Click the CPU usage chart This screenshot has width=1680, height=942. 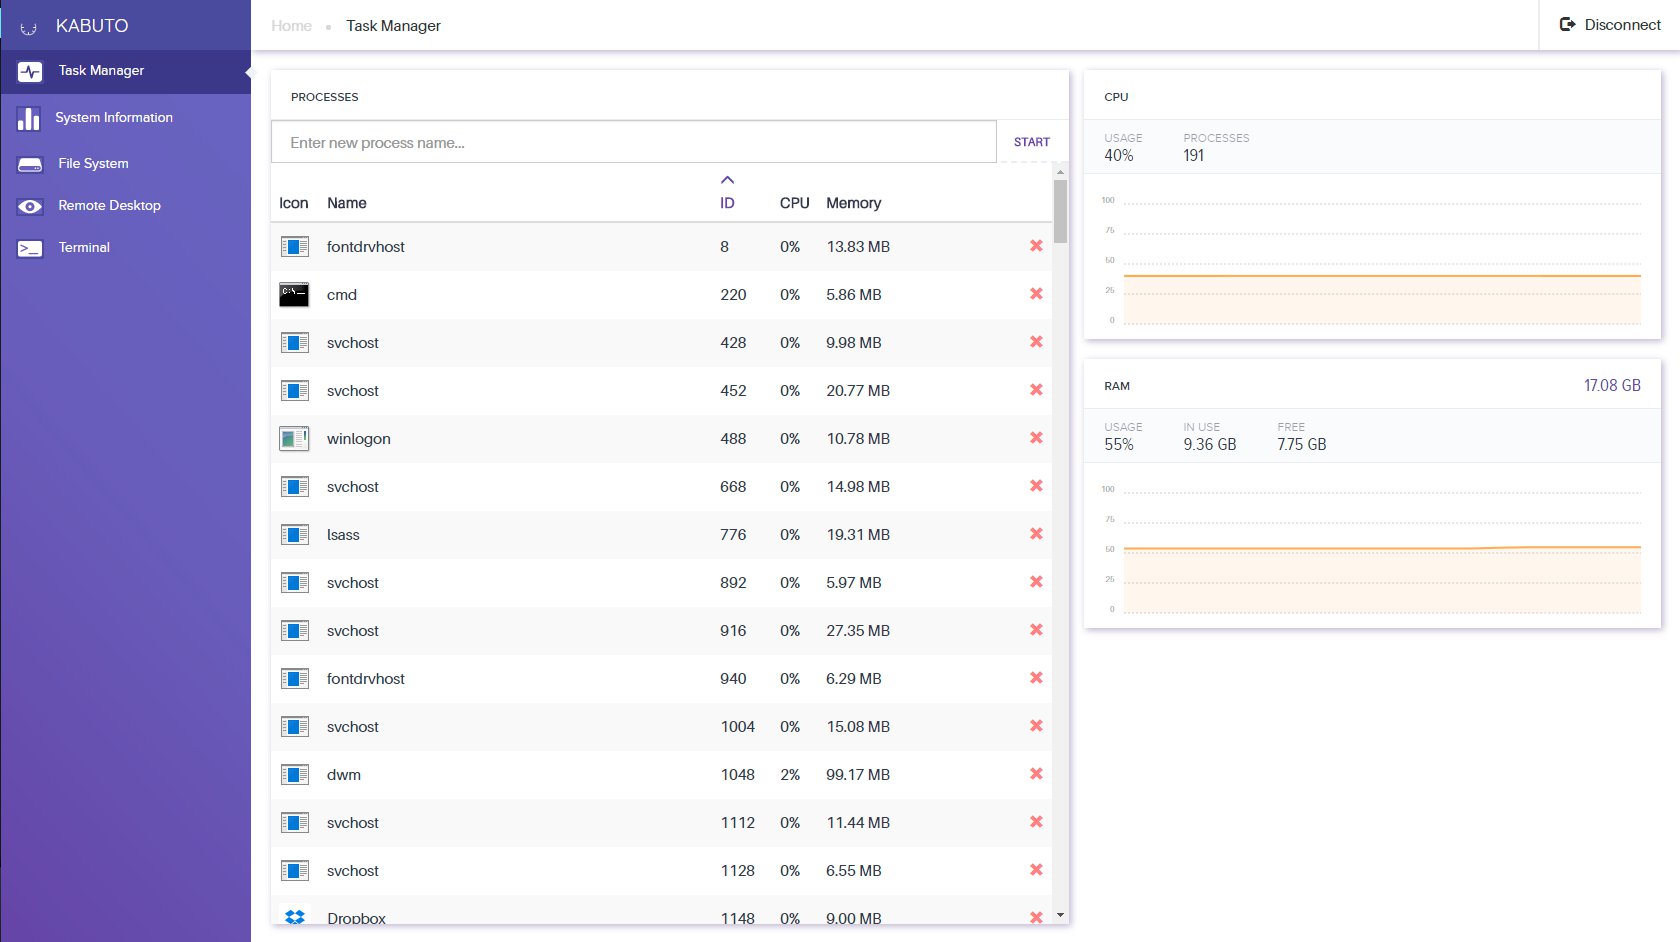1372,260
